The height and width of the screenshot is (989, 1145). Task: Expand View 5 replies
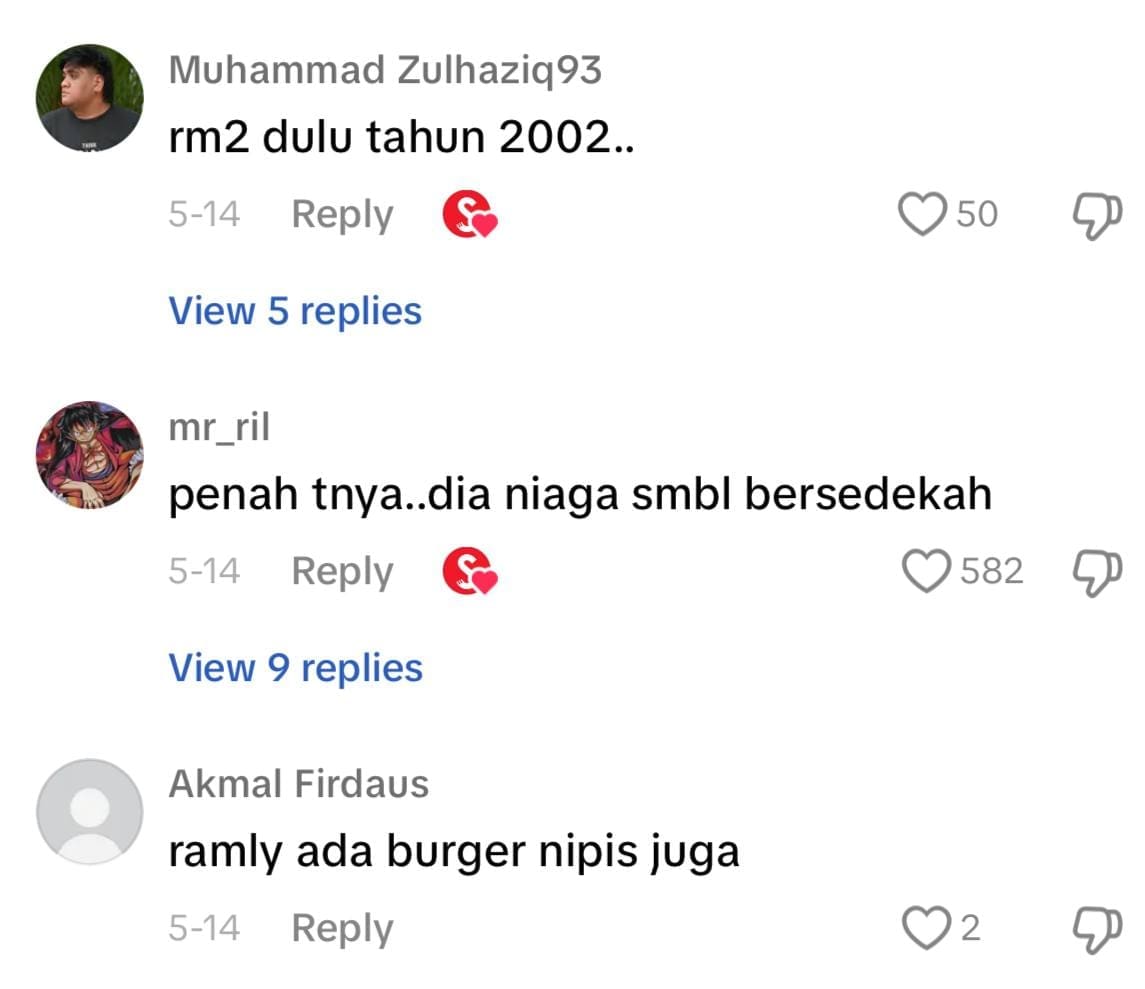(x=295, y=311)
